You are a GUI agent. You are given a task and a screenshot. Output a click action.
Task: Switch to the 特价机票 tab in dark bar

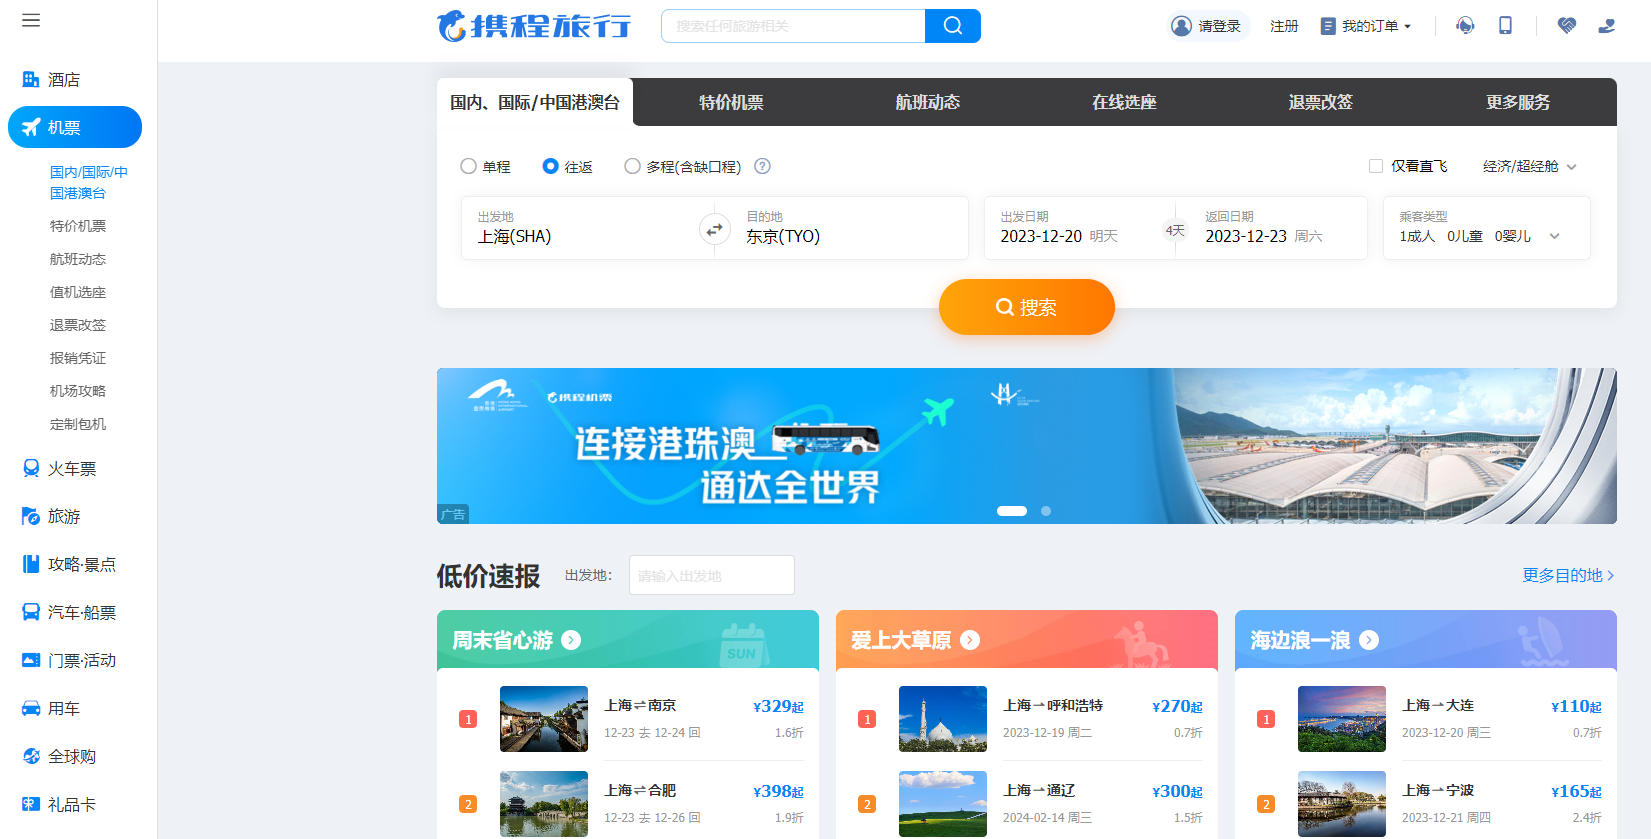pyautogui.click(x=731, y=102)
